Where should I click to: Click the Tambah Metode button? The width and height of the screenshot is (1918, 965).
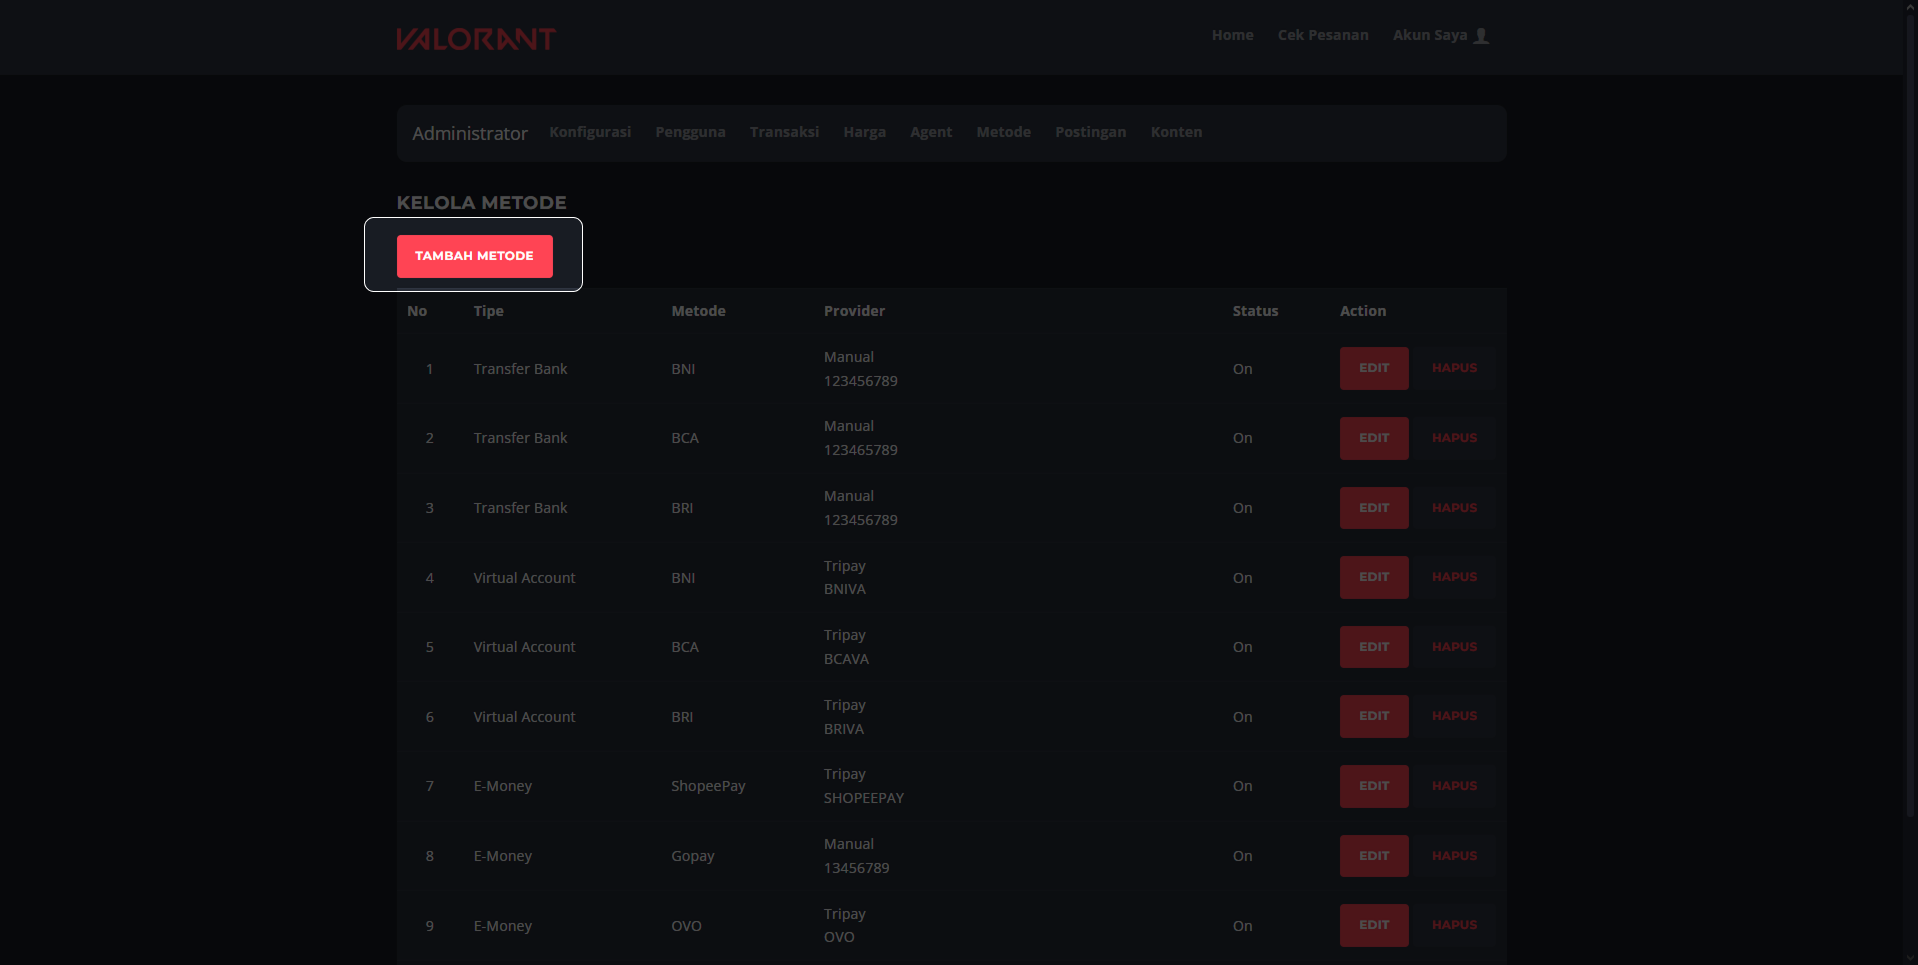pyautogui.click(x=474, y=256)
